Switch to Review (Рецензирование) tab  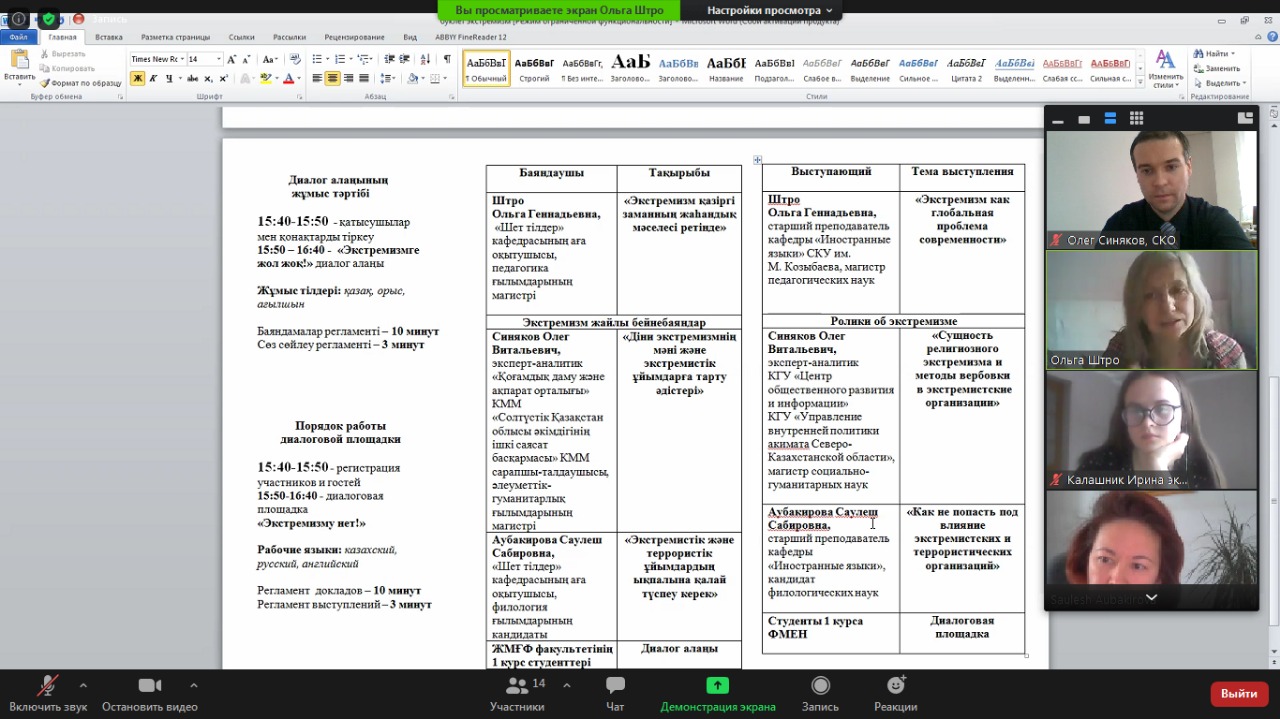coord(356,37)
